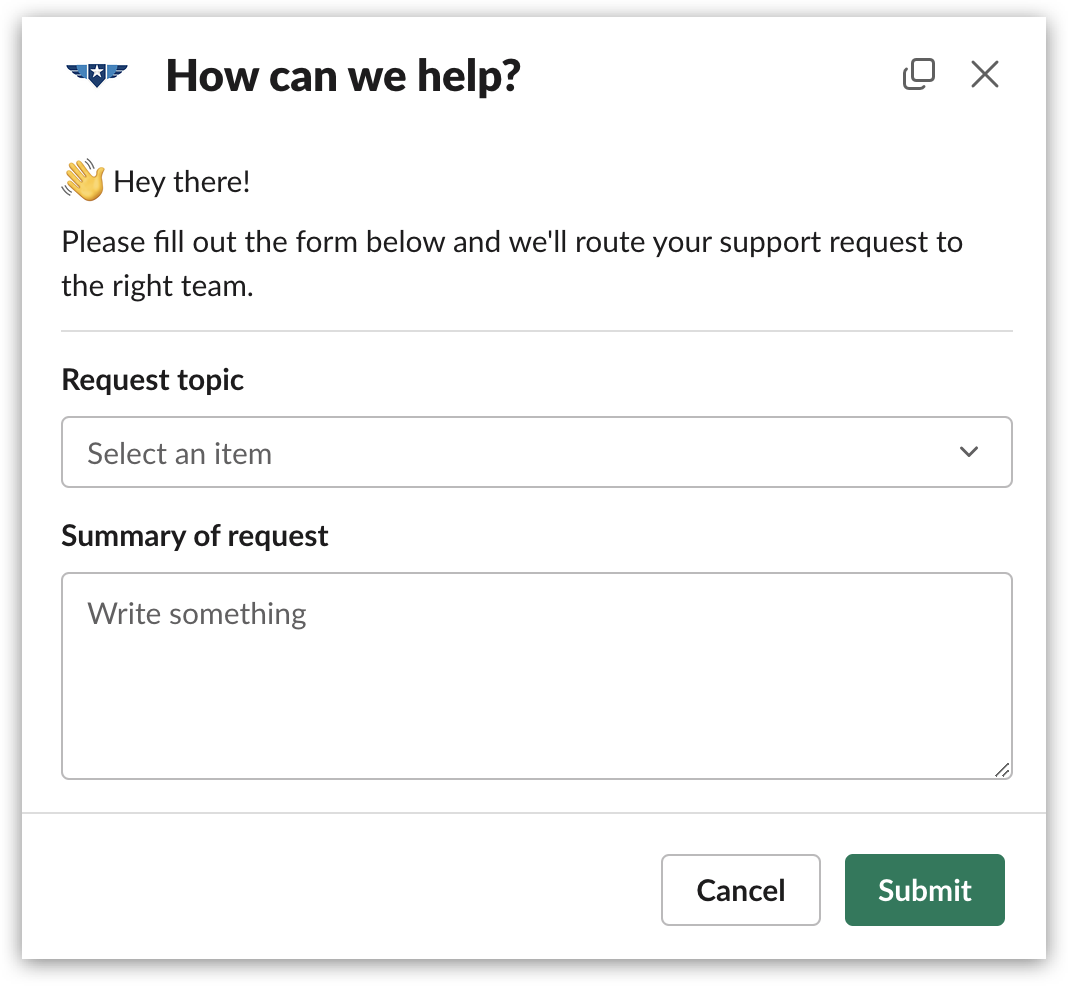Click the How can we help heading
Screen dimensions: 1068x986
coord(343,75)
